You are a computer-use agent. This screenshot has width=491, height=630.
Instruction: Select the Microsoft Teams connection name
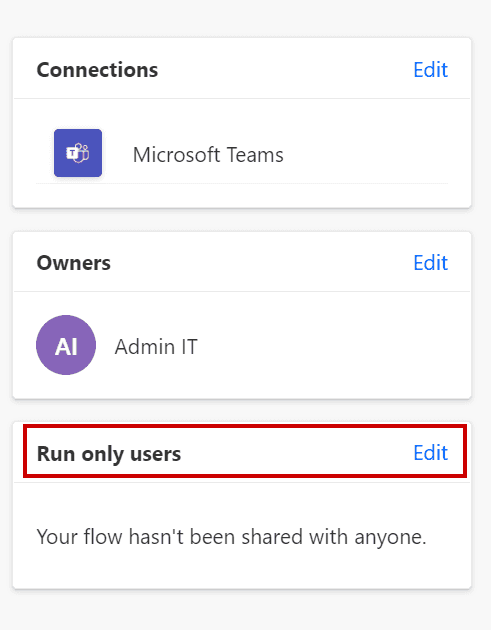[x=208, y=155]
